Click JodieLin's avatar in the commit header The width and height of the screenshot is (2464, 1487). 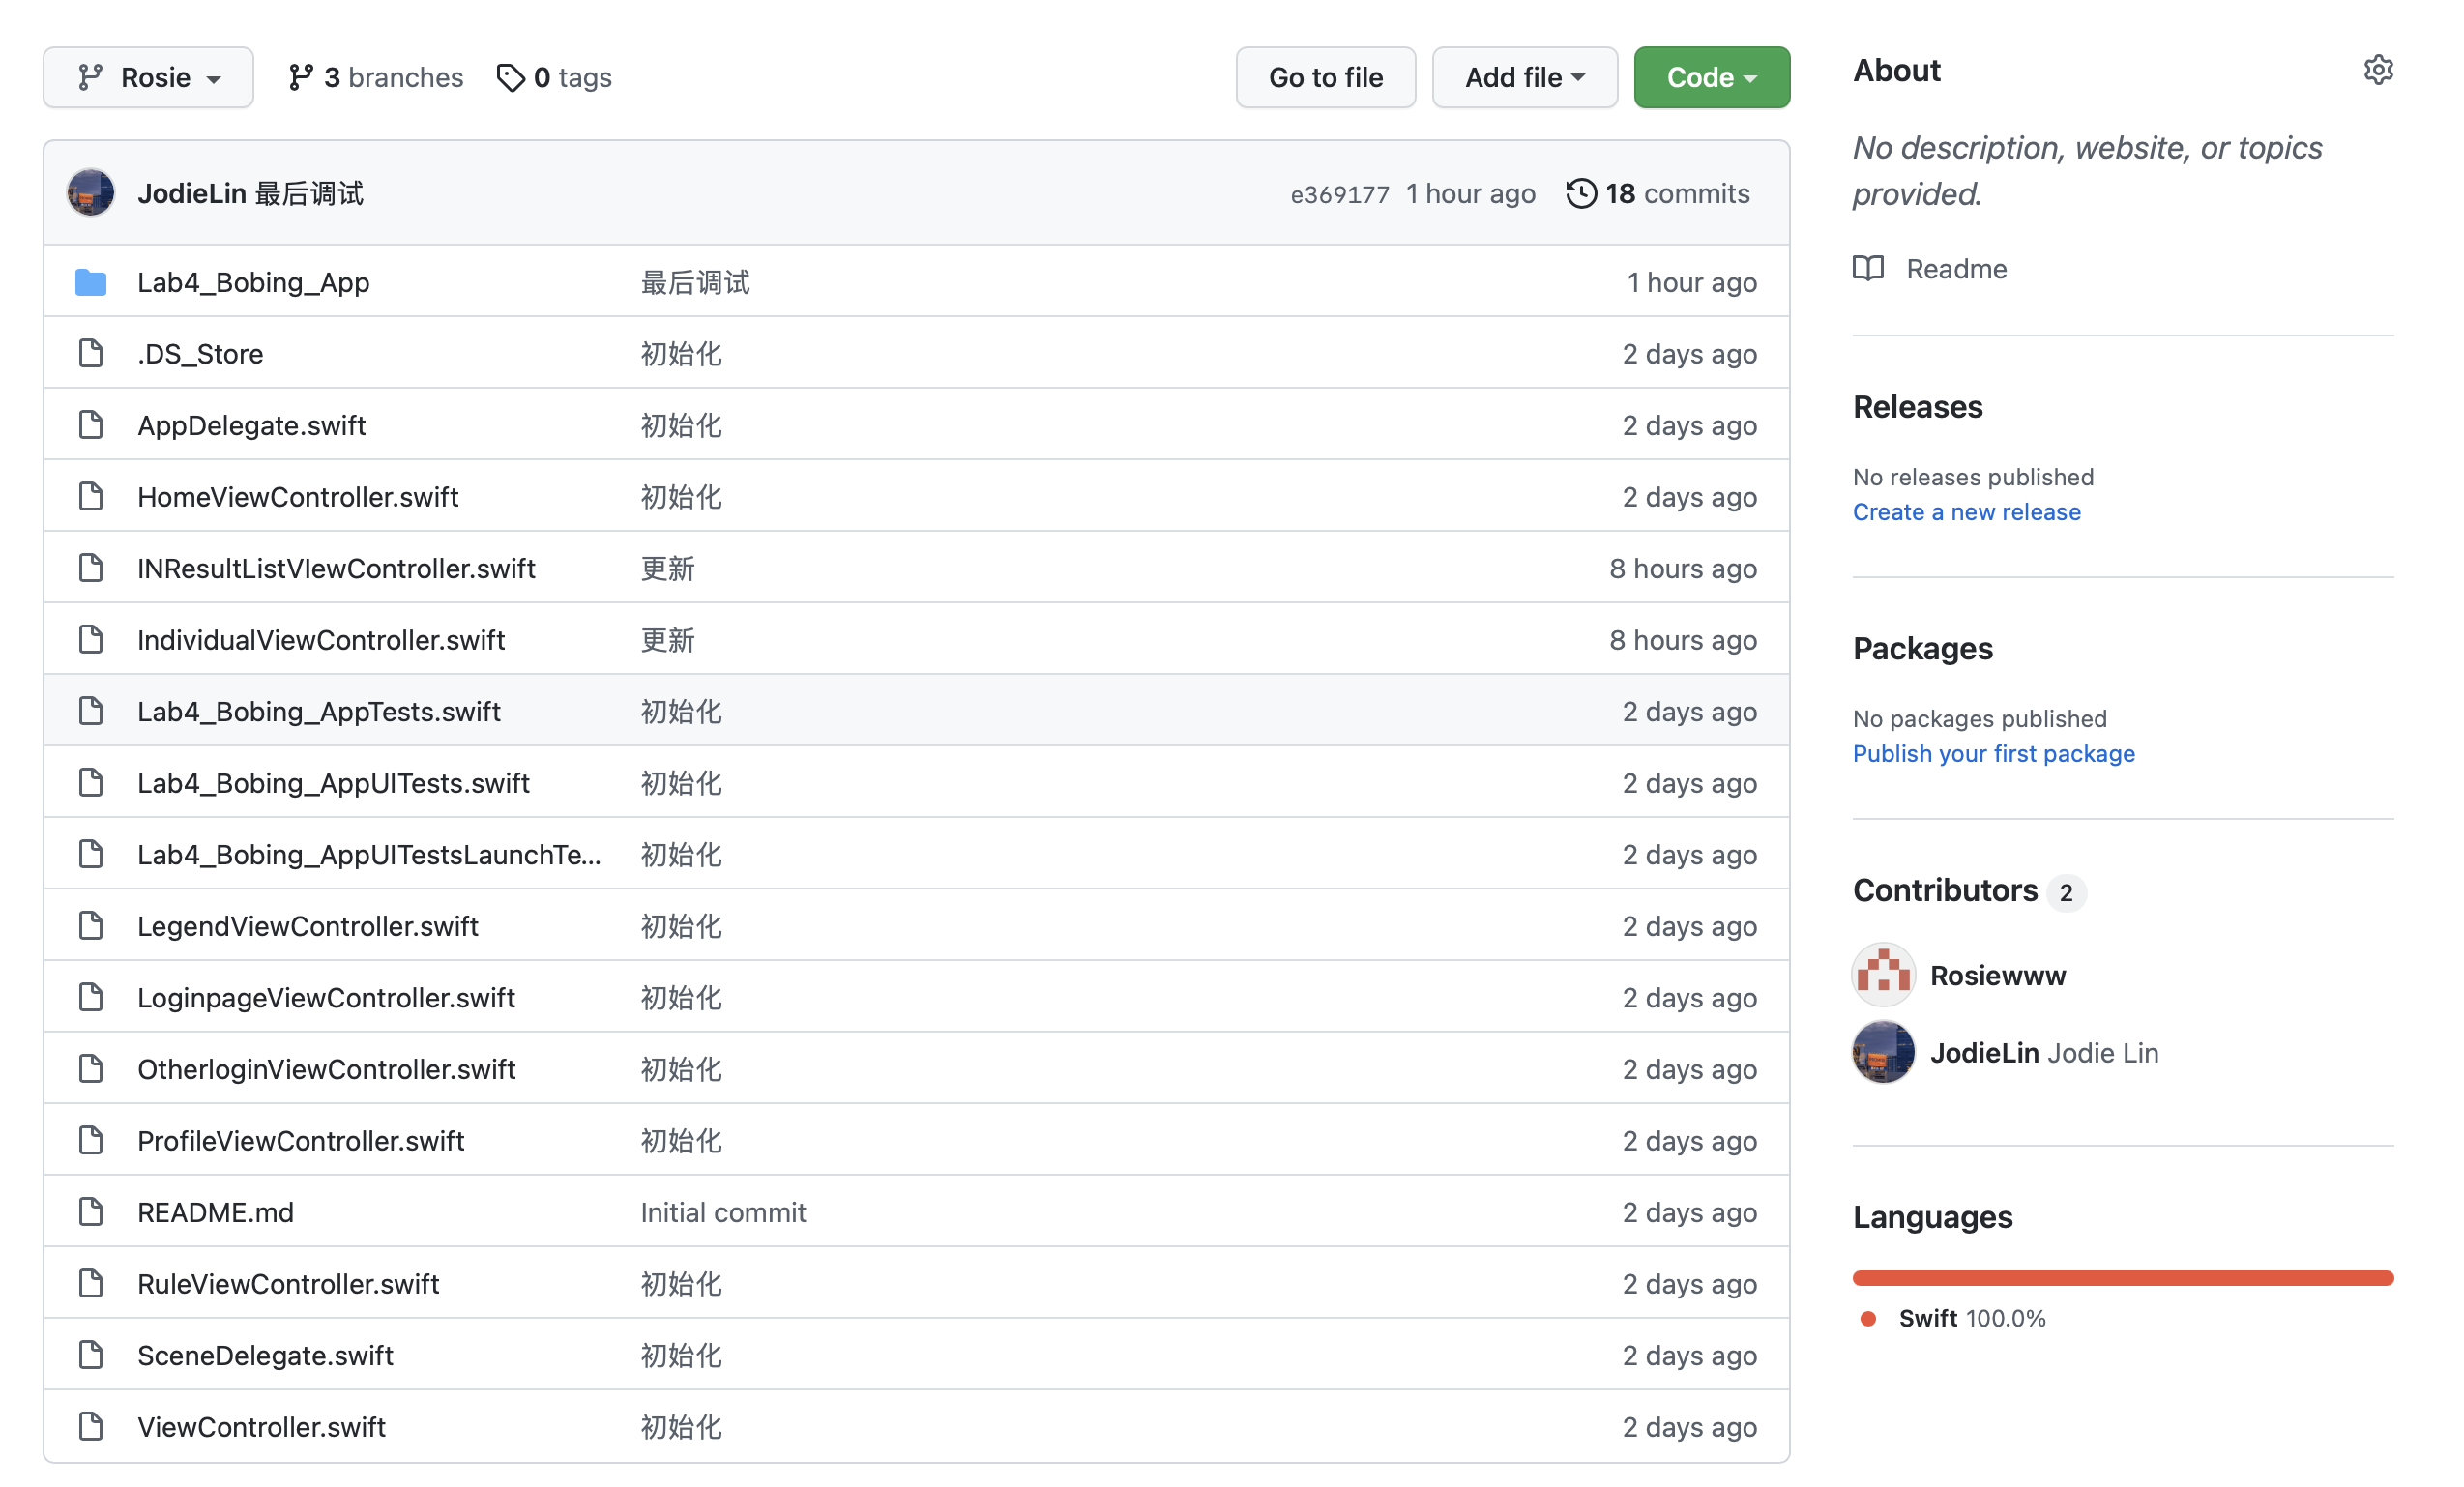click(x=91, y=193)
